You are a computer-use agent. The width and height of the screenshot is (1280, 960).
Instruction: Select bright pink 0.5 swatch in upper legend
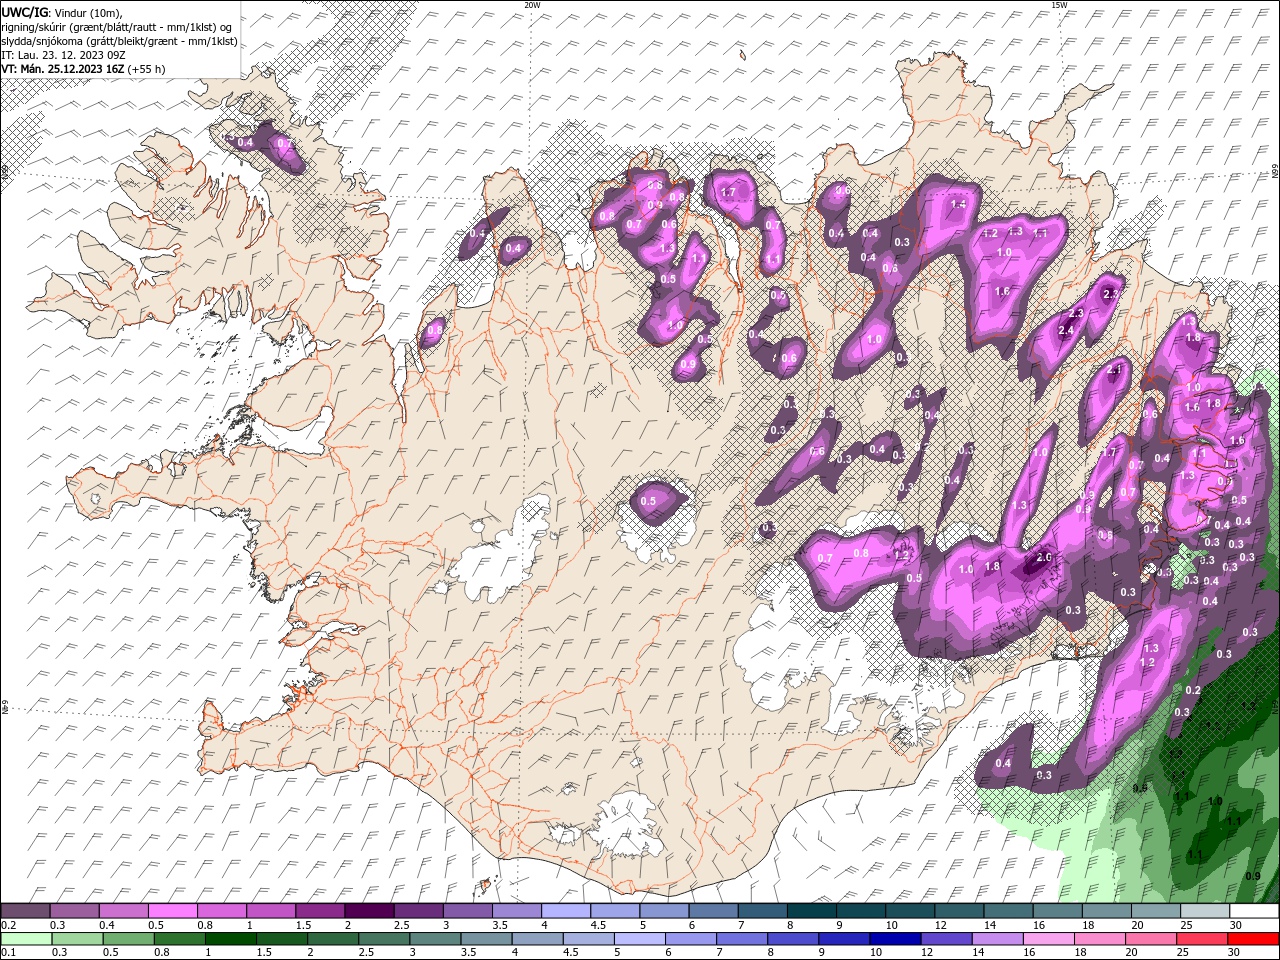(172, 911)
